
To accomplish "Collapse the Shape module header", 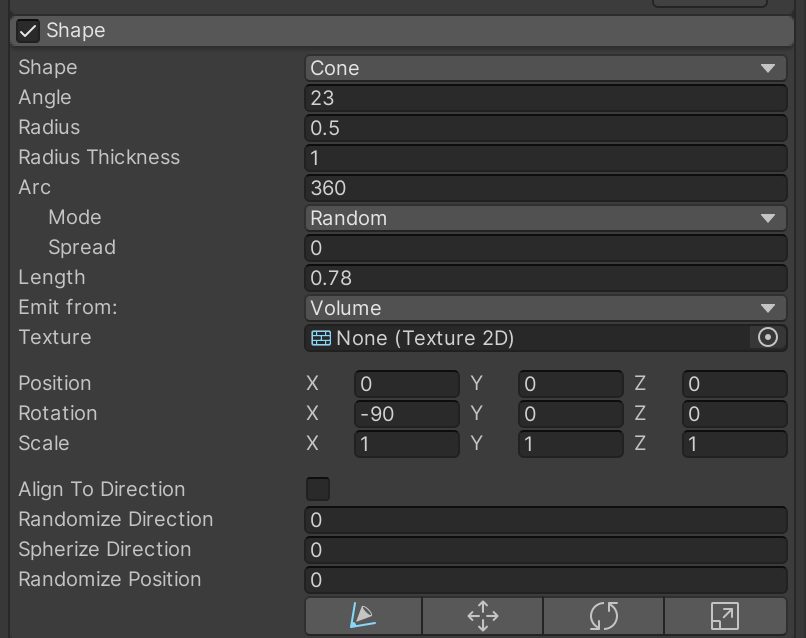I will tap(400, 31).
